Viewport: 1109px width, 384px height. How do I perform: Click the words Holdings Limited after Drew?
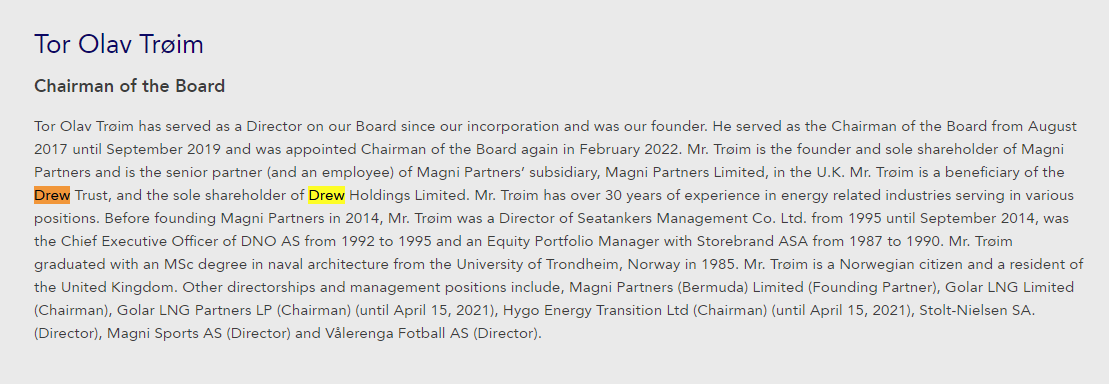[406, 195]
